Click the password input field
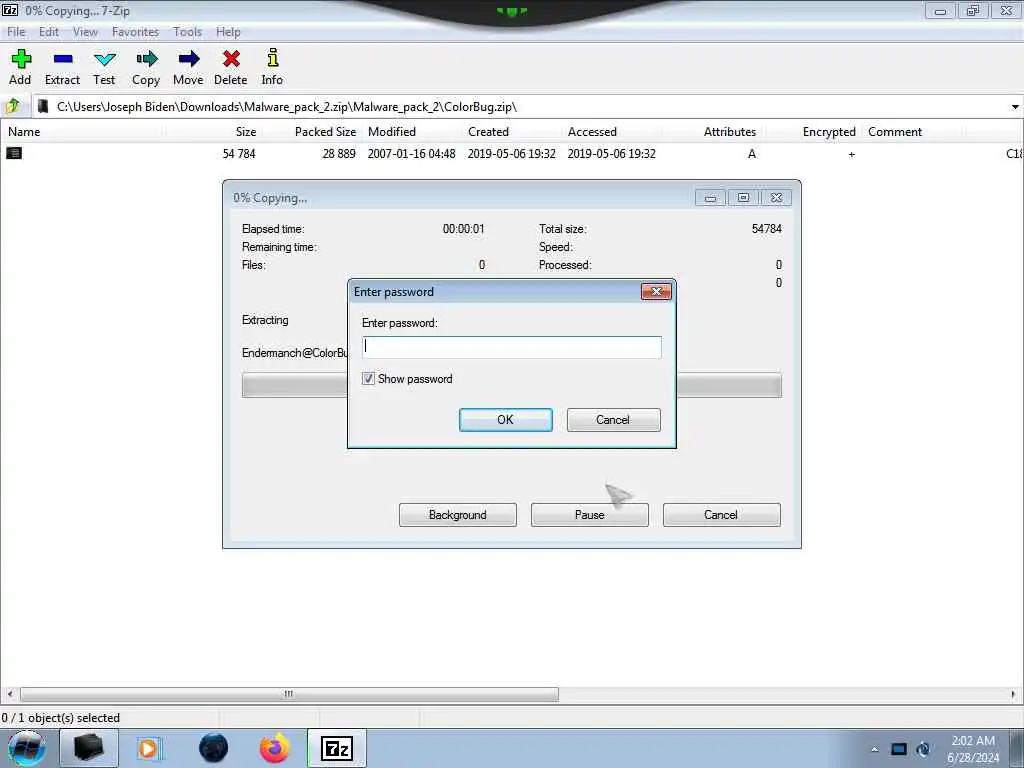Screen dimensions: 1024x768 (511, 347)
